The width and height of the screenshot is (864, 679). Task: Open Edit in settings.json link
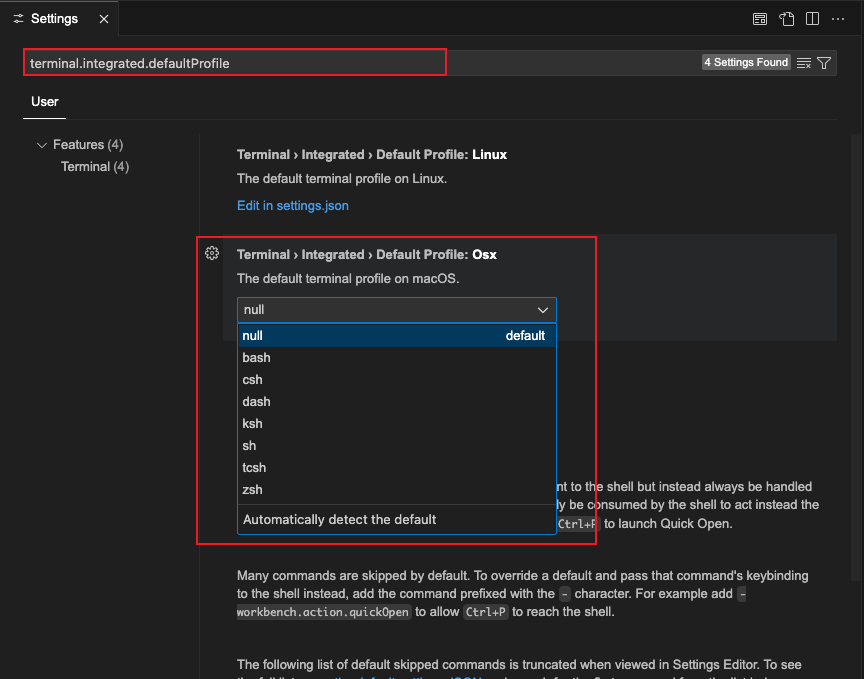tap(292, 205)
